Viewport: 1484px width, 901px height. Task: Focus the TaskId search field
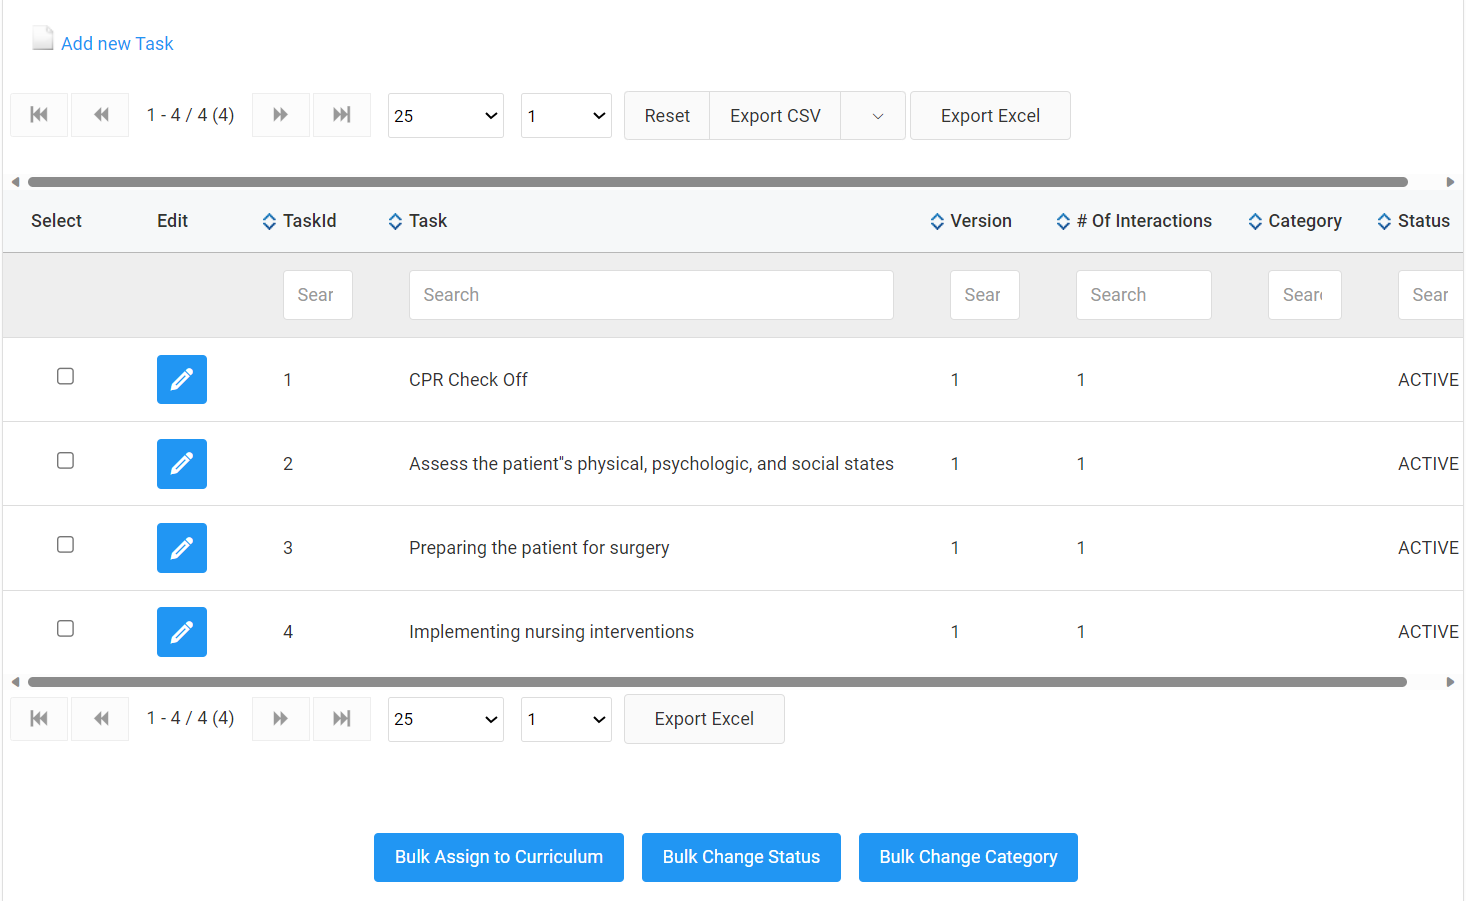[x=318, y=295]
